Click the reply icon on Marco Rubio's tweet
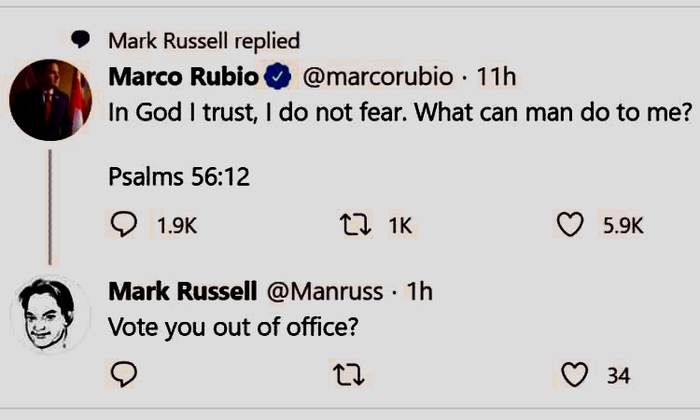Screen dimensions: 700x420 123,225
